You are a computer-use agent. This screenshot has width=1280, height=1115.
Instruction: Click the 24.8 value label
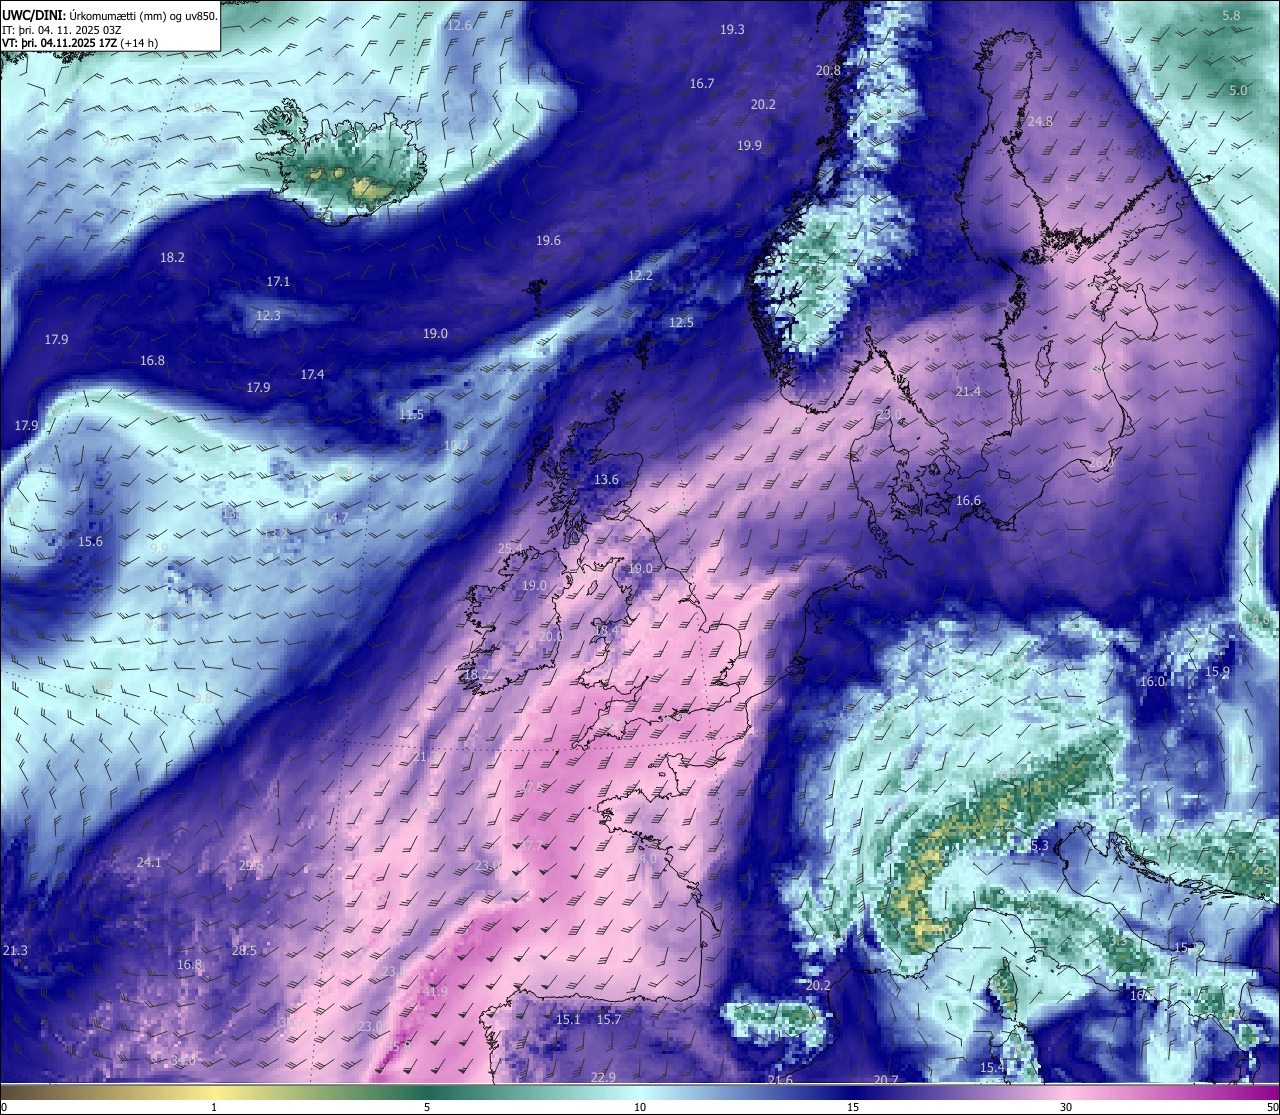[1040, 122]
